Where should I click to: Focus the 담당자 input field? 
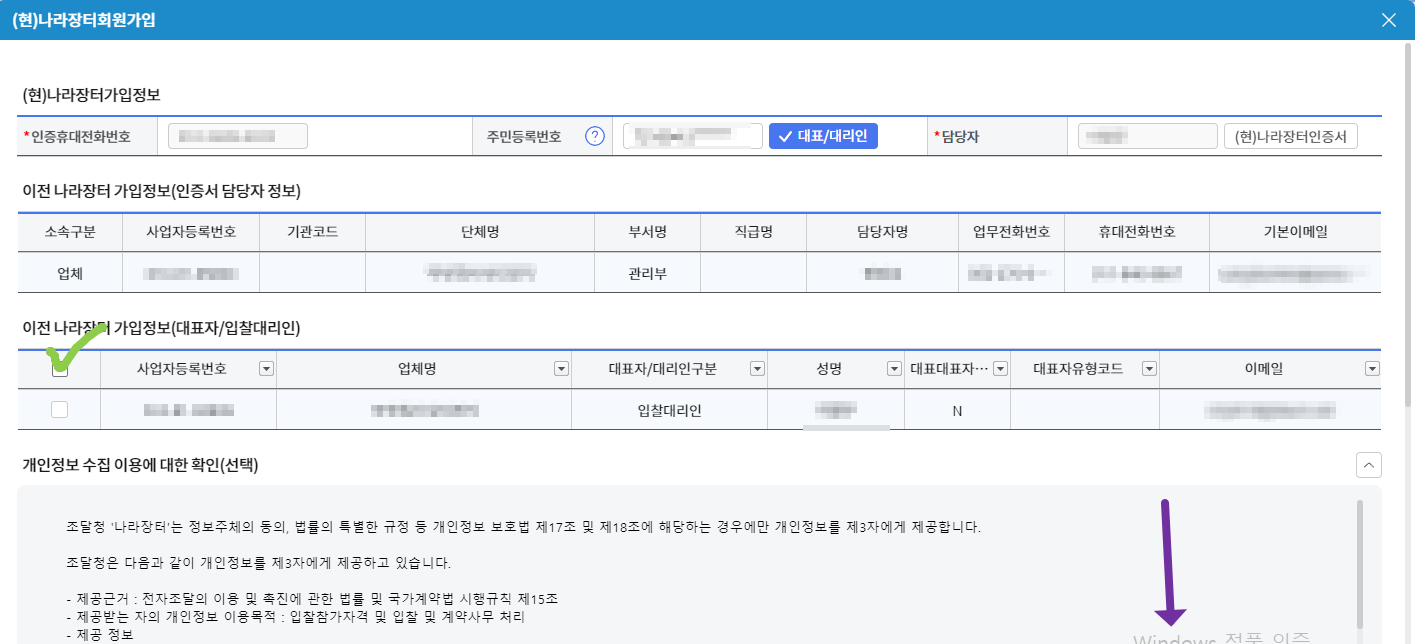[1147, 136]
